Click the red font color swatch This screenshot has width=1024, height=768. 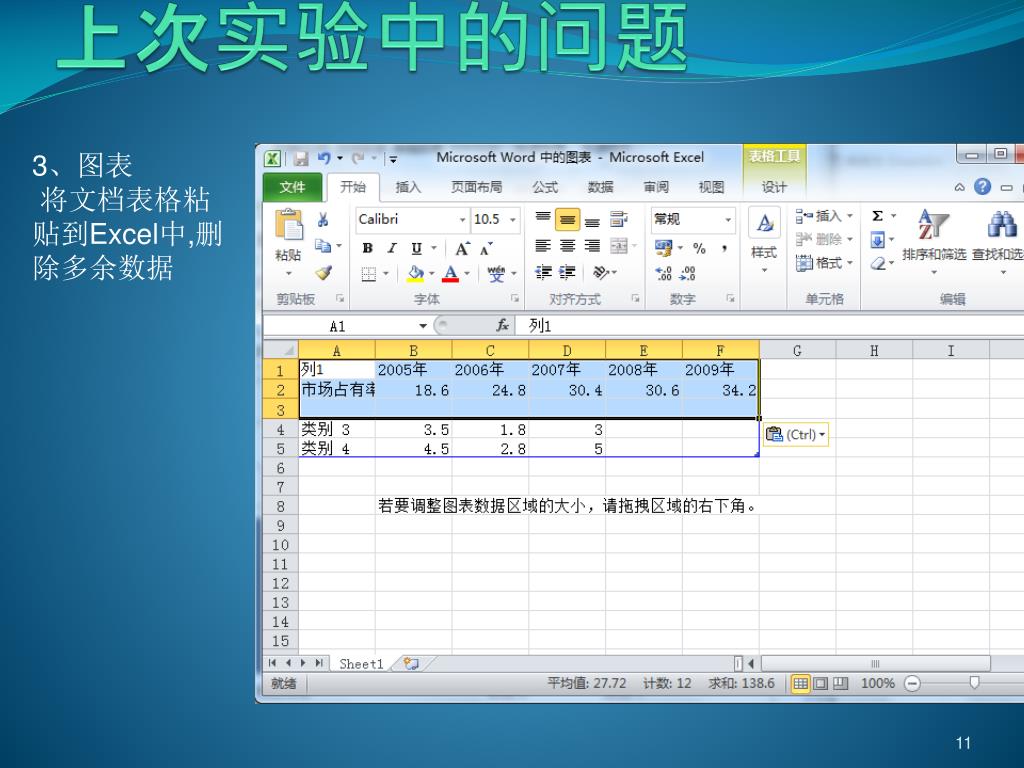point(451,273)
